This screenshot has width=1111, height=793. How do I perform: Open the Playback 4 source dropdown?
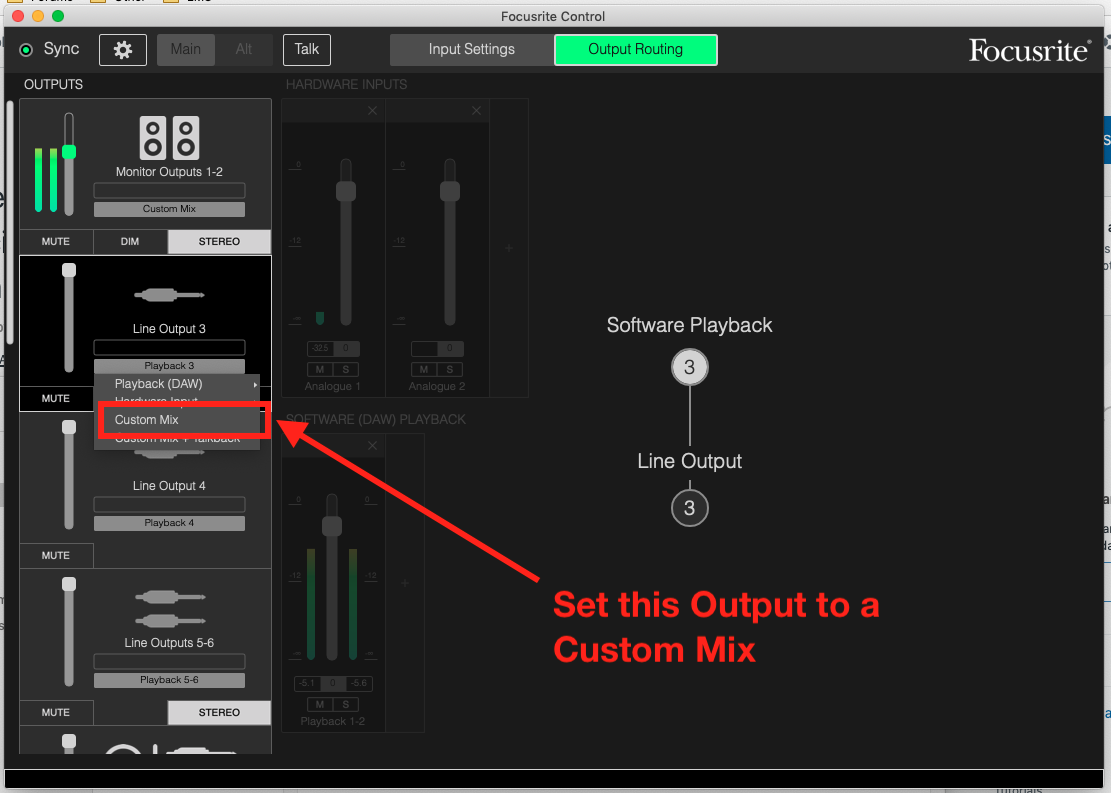click(x=169, y=523)
